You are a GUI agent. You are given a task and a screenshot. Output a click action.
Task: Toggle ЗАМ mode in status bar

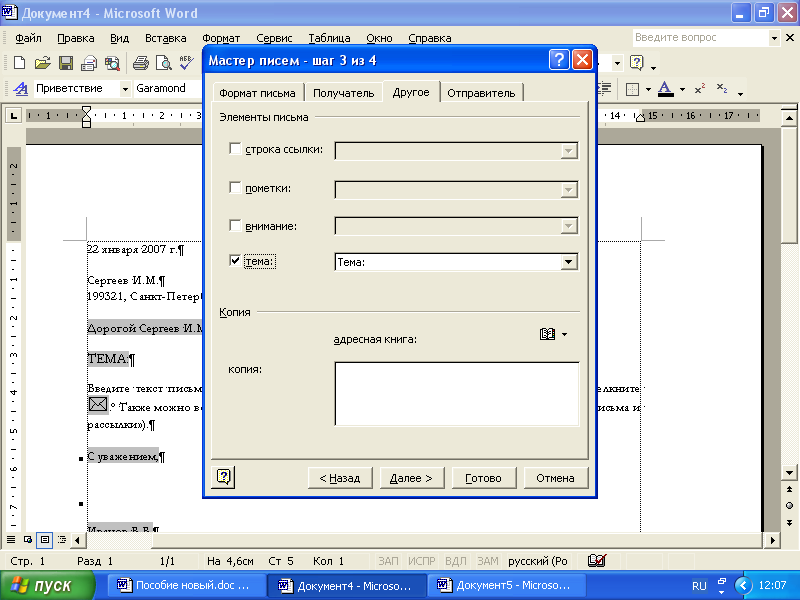(488, 561)
